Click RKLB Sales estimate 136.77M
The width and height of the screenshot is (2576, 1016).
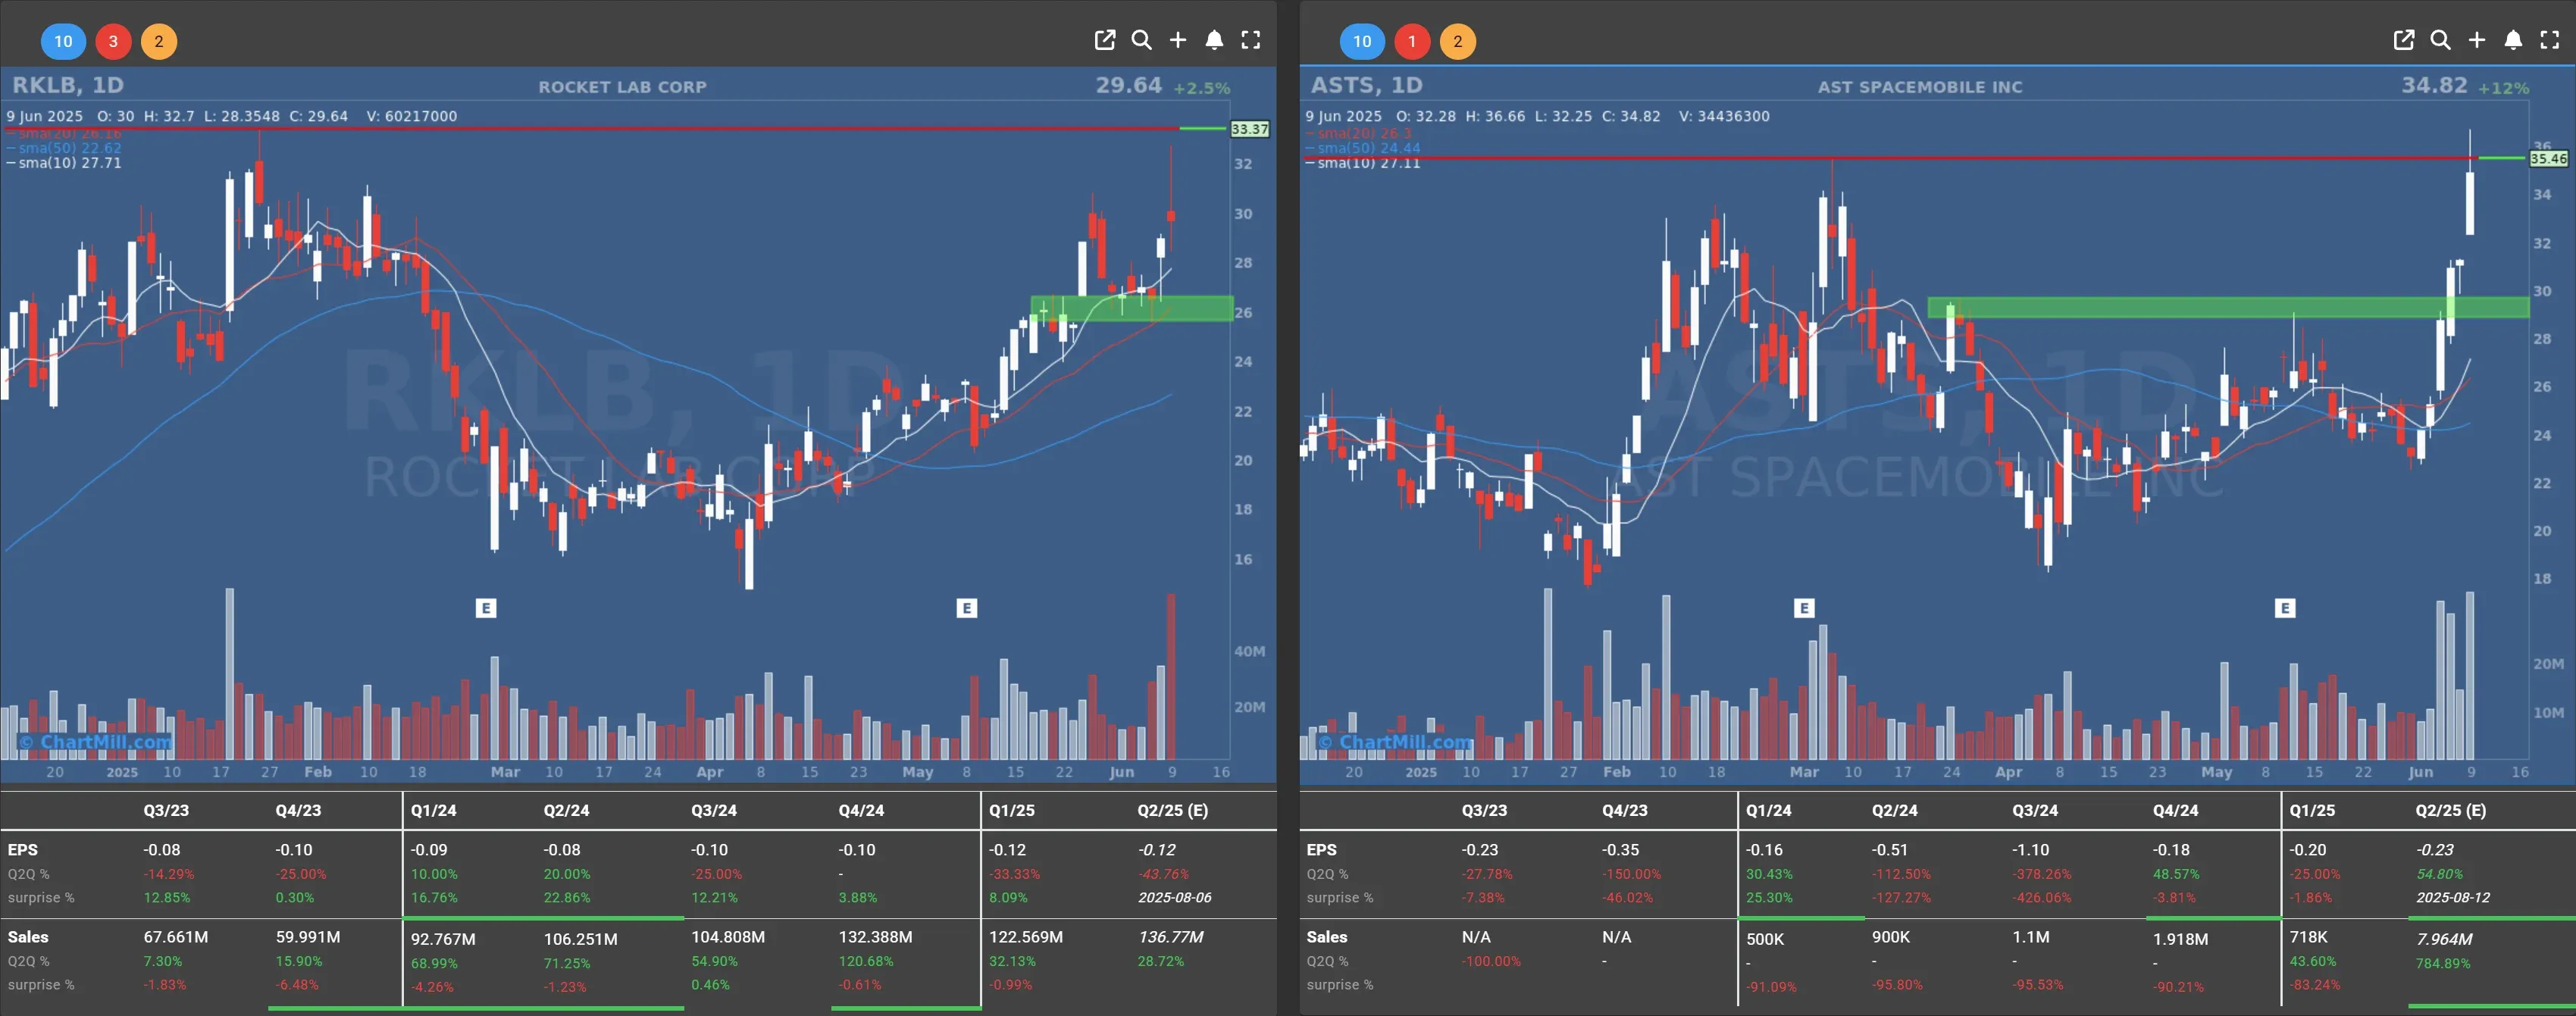click(1171, 937)
